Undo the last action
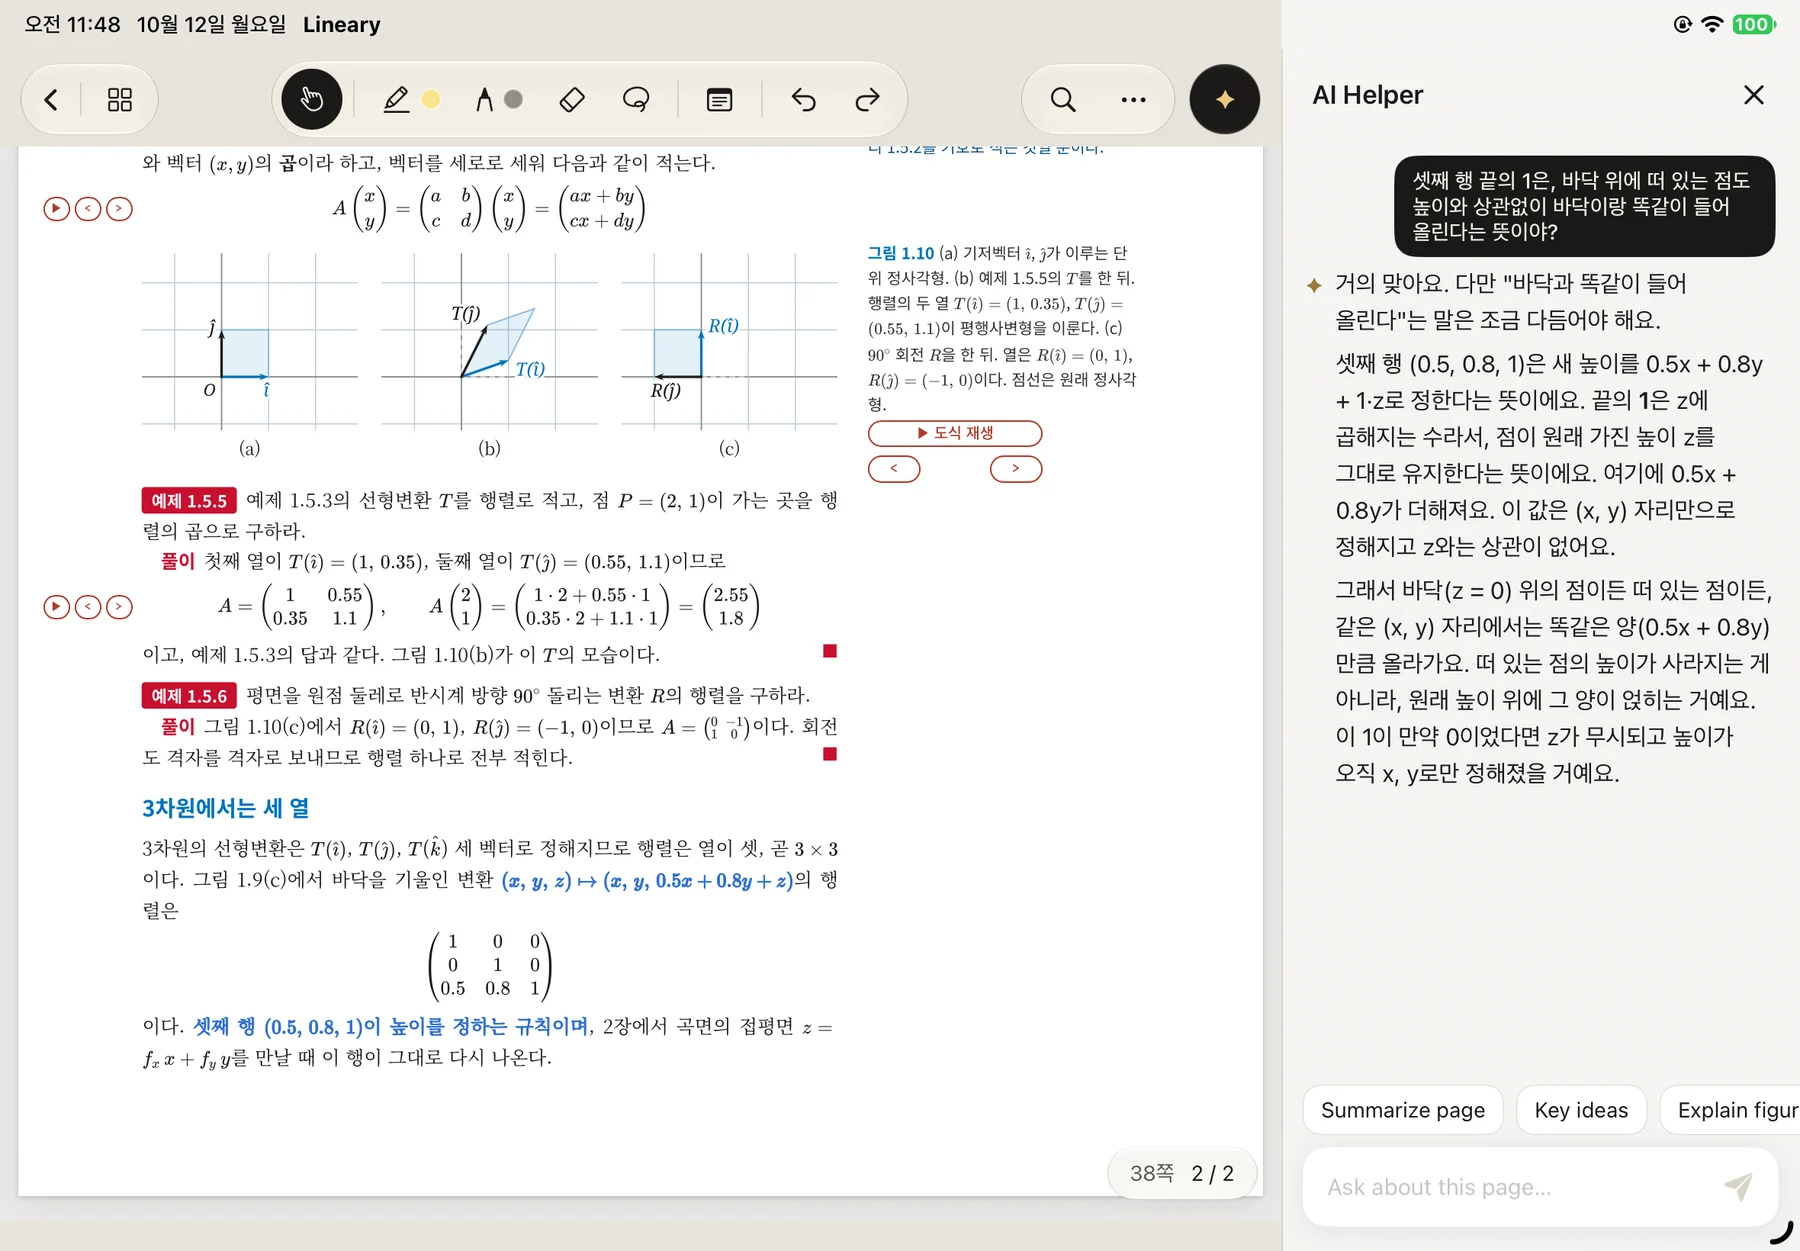 click(803, 99)
